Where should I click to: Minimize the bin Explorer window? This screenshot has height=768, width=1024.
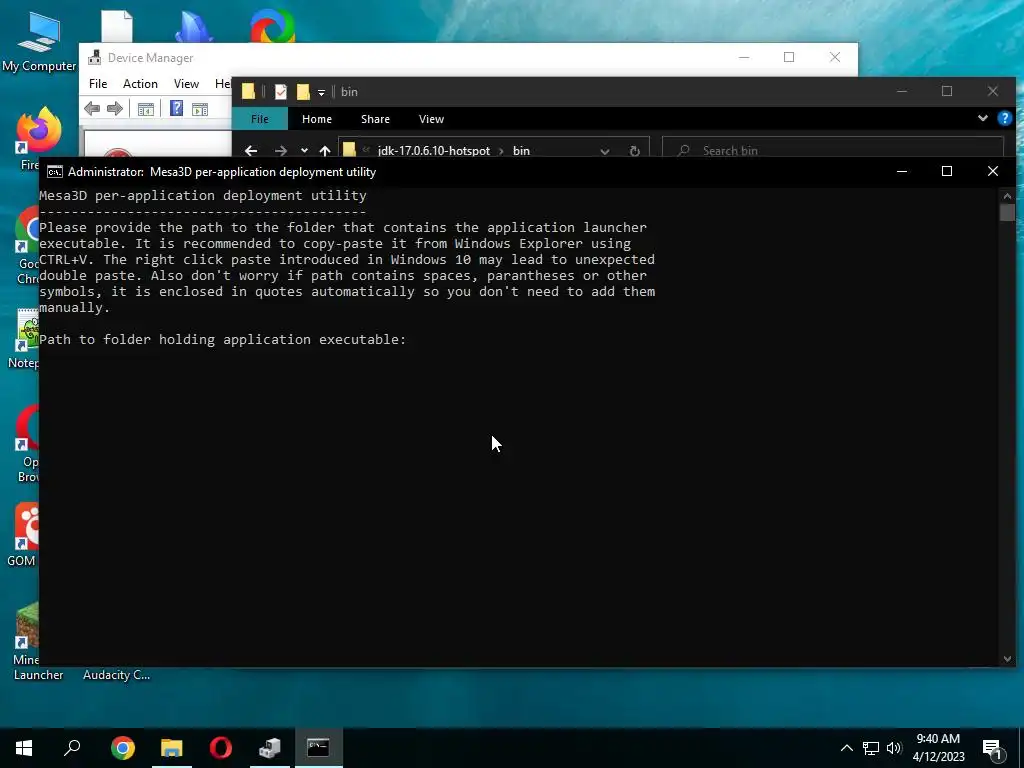(x=902, y=91)
